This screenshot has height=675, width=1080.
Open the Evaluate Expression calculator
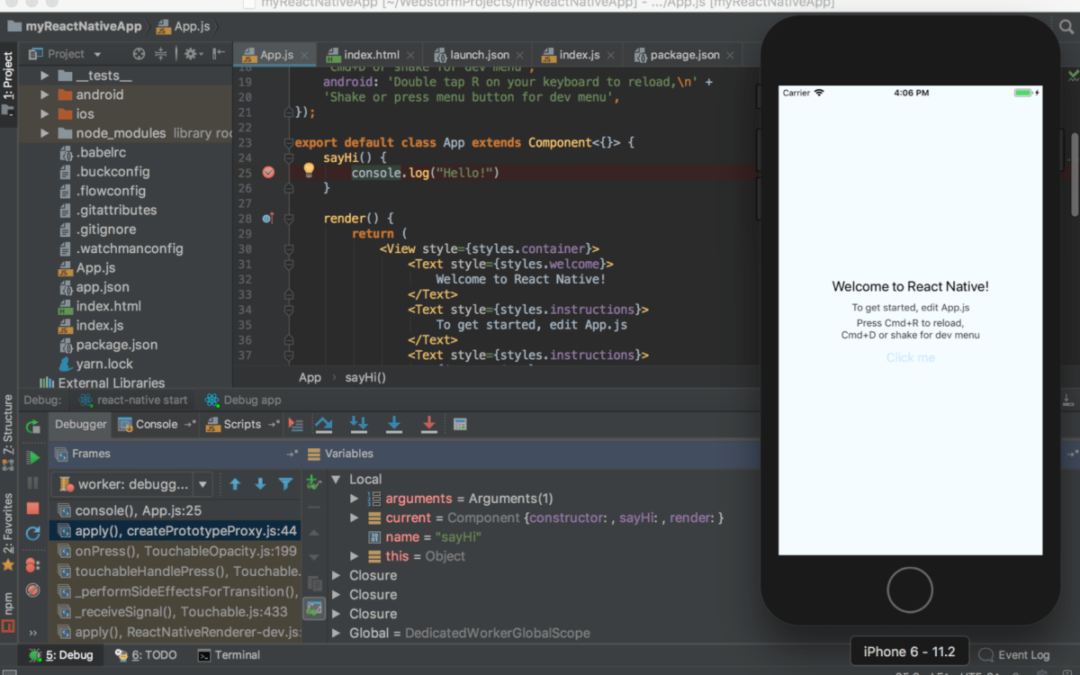(459, 424)
